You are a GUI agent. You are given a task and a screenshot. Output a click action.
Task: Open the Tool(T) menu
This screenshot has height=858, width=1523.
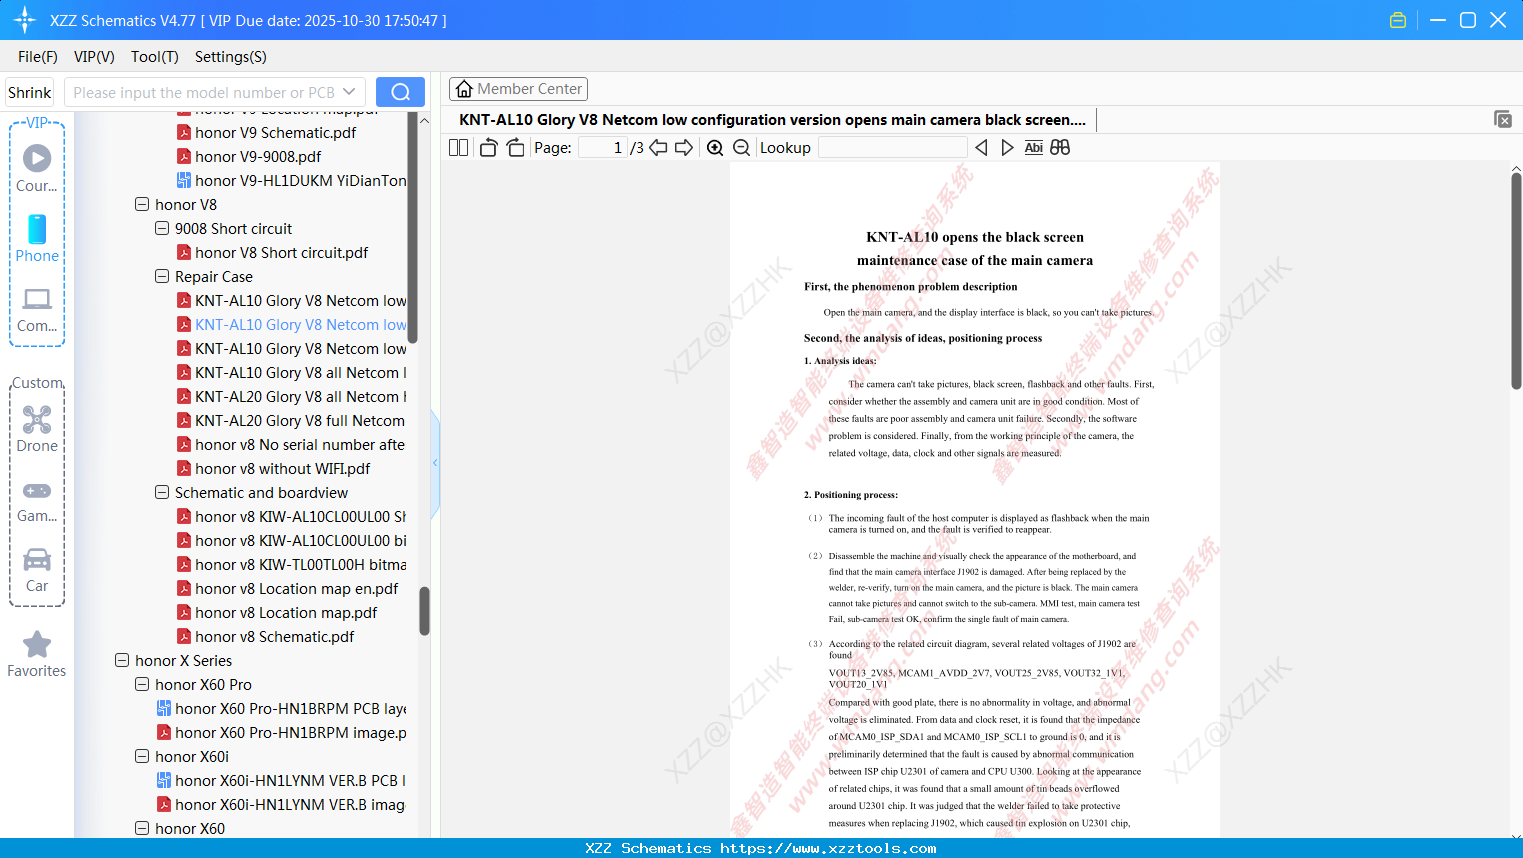(155, 57)
